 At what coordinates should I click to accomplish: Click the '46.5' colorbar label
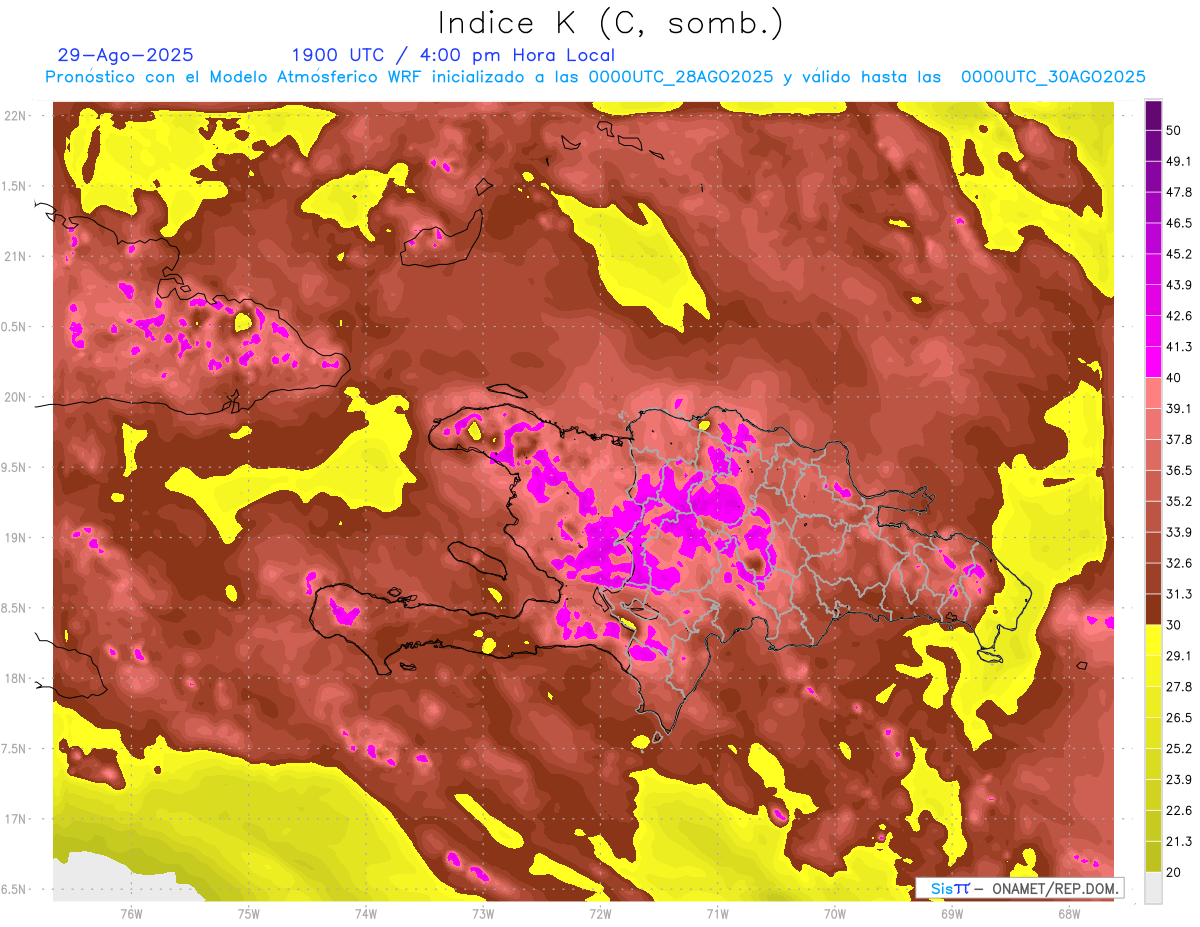pyautogui.click(x=1178, y=223)
